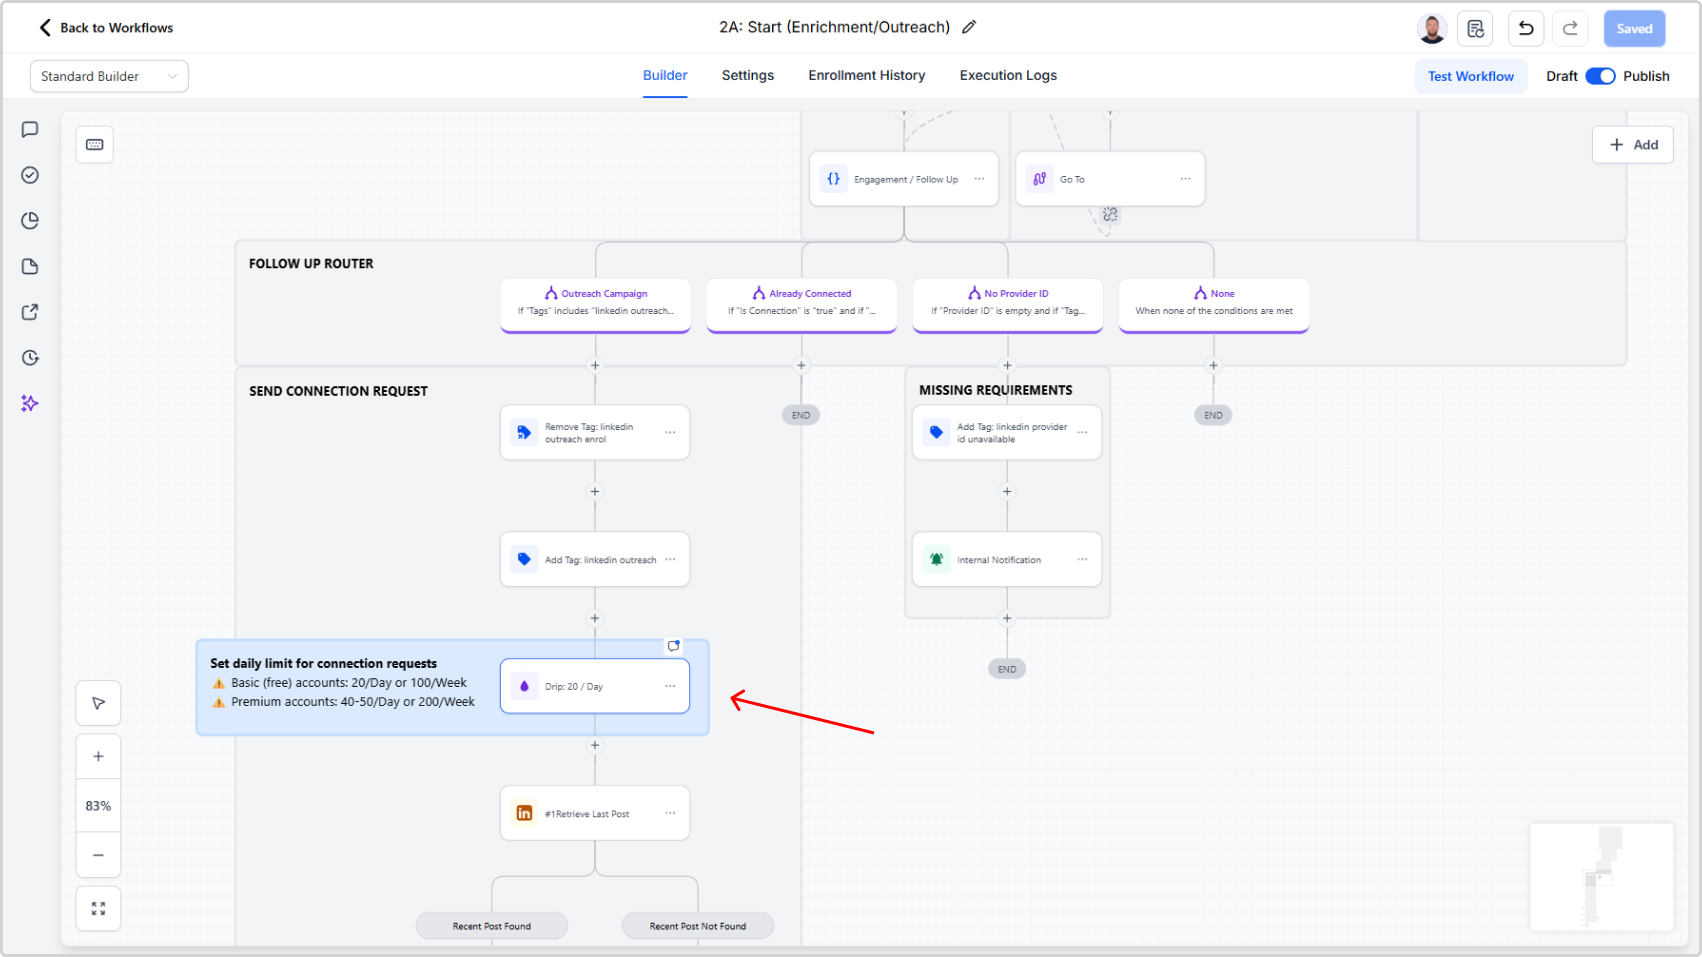Switch to the Settings tab

(x=747, y=75)
